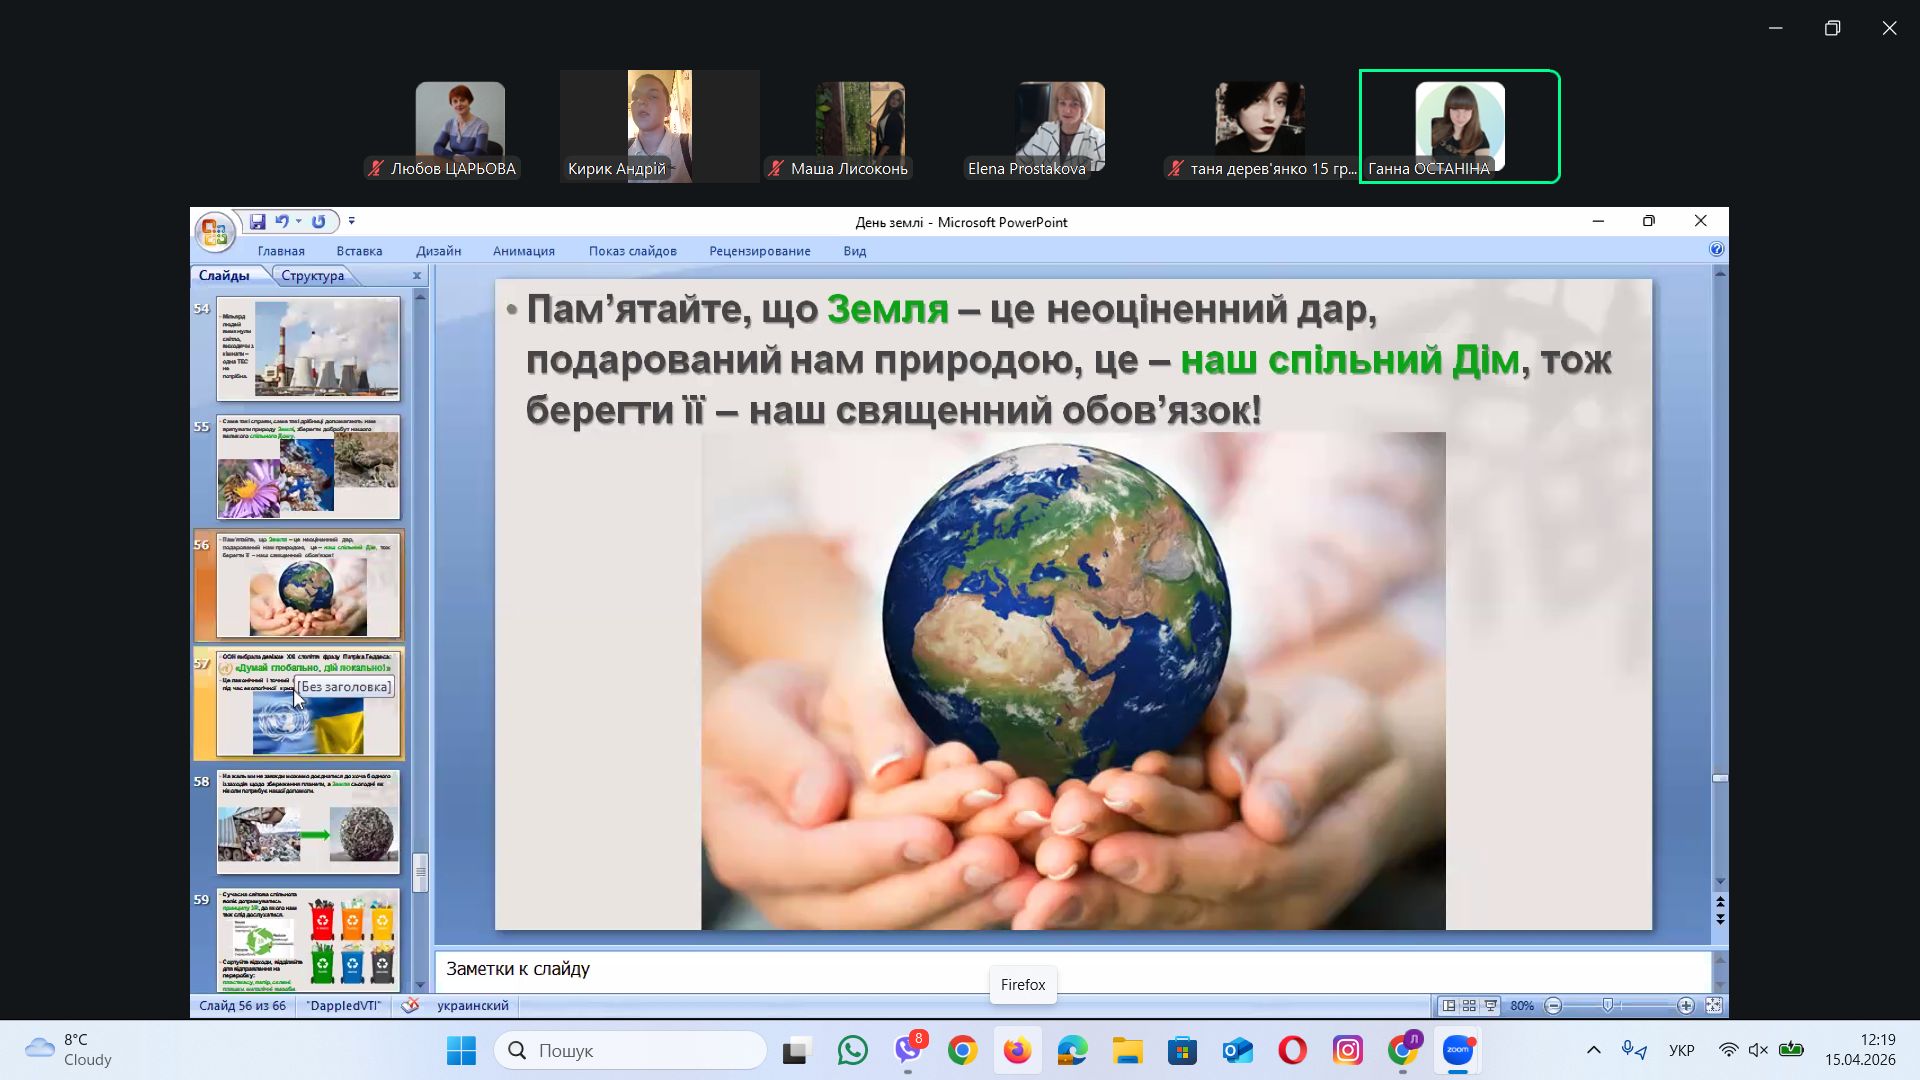Click the Office button orb
The image size is (1920, 1080).
[x=213, y=232]
